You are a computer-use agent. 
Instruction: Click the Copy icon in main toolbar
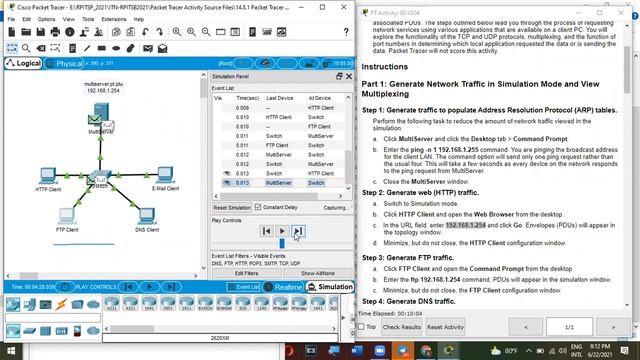(x=116, y=32)
